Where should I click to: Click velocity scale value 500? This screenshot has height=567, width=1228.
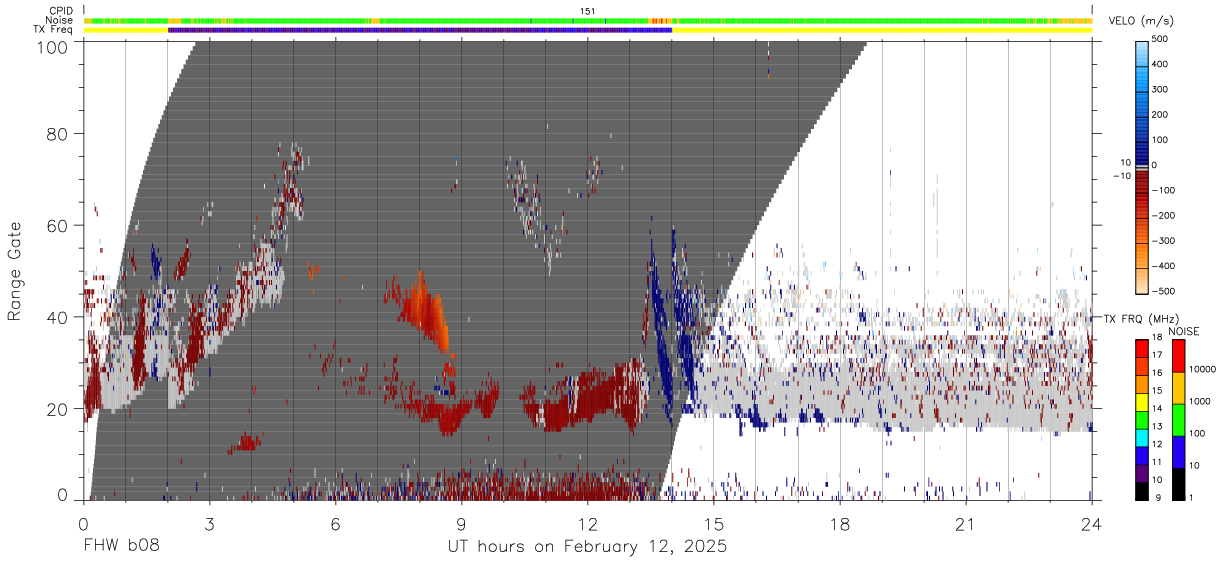pyautogui.click(x=1161, y=39)
